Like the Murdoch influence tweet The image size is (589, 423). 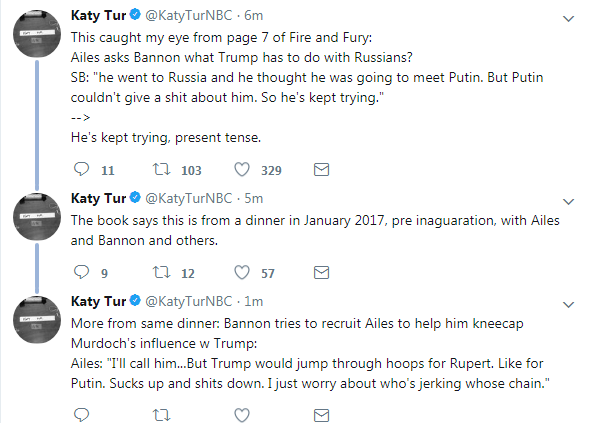(242, 415)
